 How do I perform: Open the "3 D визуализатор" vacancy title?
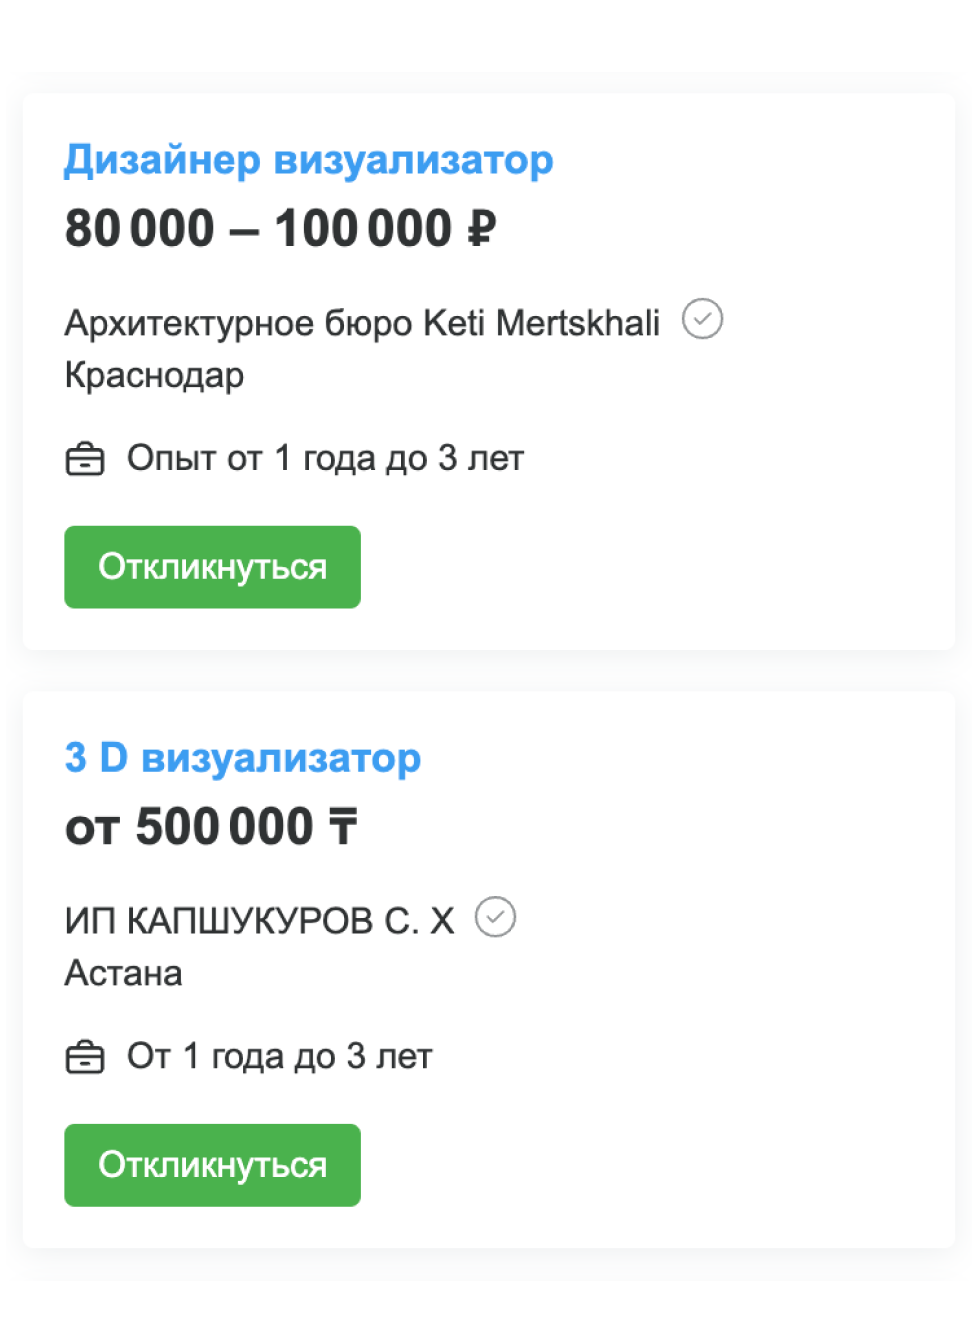click(242, 758)
